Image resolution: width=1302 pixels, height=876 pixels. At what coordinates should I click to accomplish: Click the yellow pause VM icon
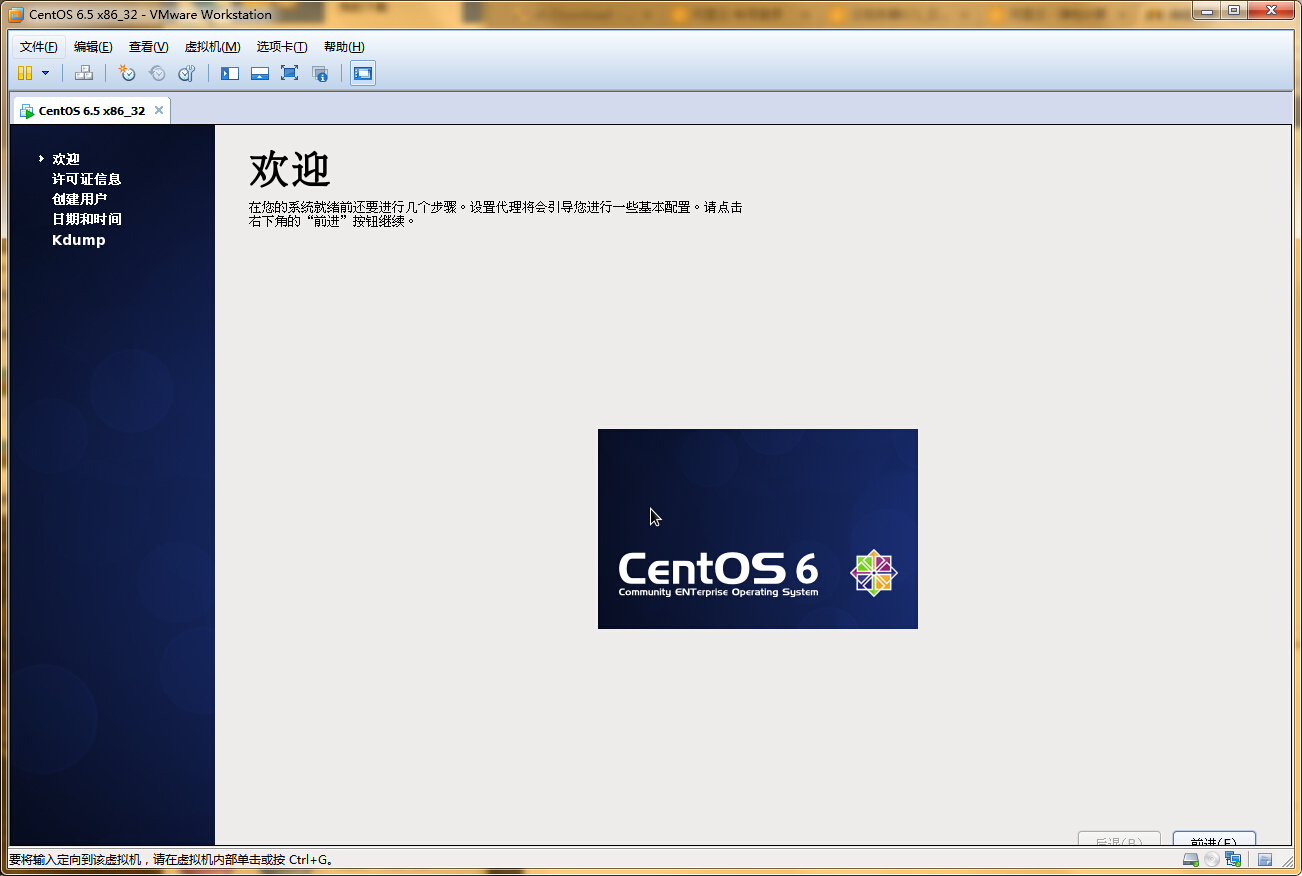(25, 73)
